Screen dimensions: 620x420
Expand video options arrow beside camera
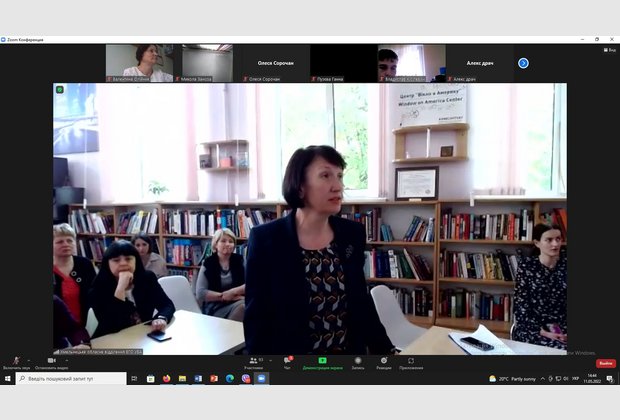tap(68, 360)
